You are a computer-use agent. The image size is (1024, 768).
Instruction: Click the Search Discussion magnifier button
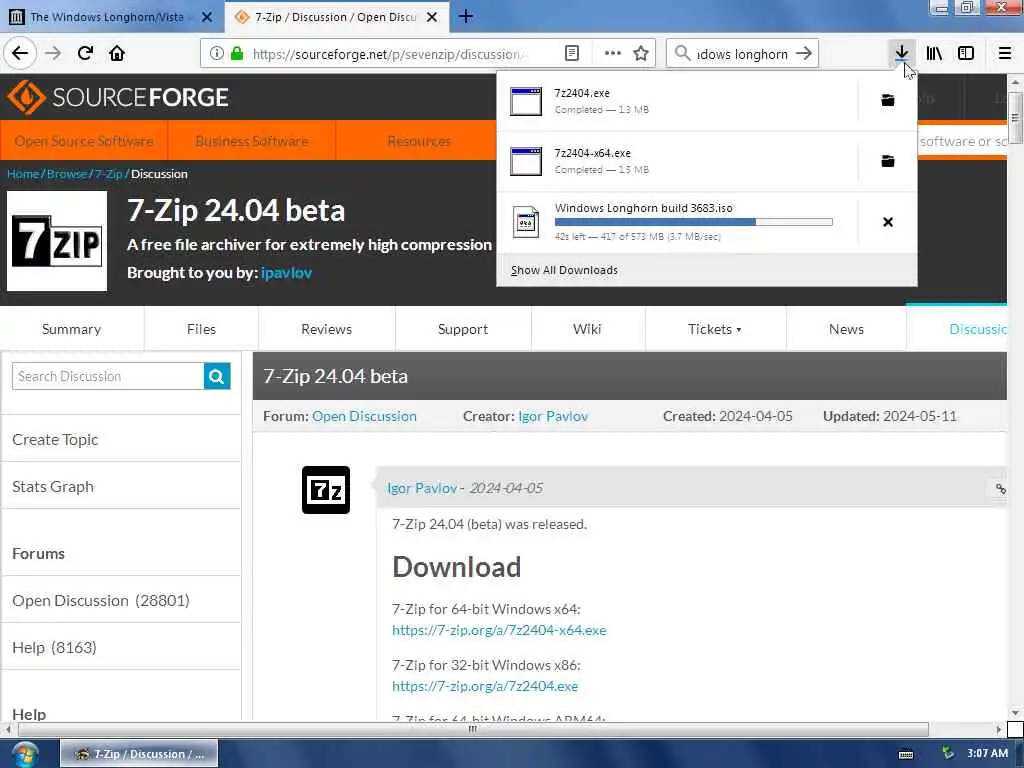click(217, 376)
